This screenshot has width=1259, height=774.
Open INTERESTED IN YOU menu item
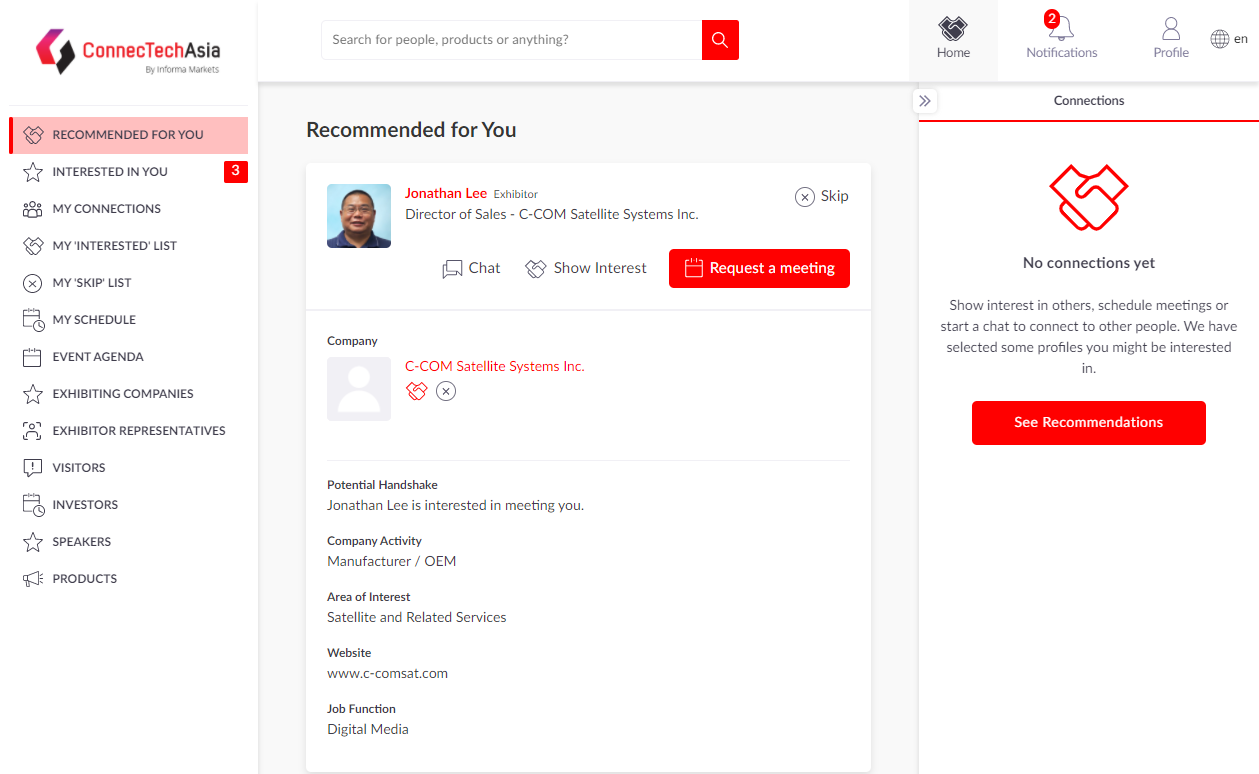click(x=128, y=172)
